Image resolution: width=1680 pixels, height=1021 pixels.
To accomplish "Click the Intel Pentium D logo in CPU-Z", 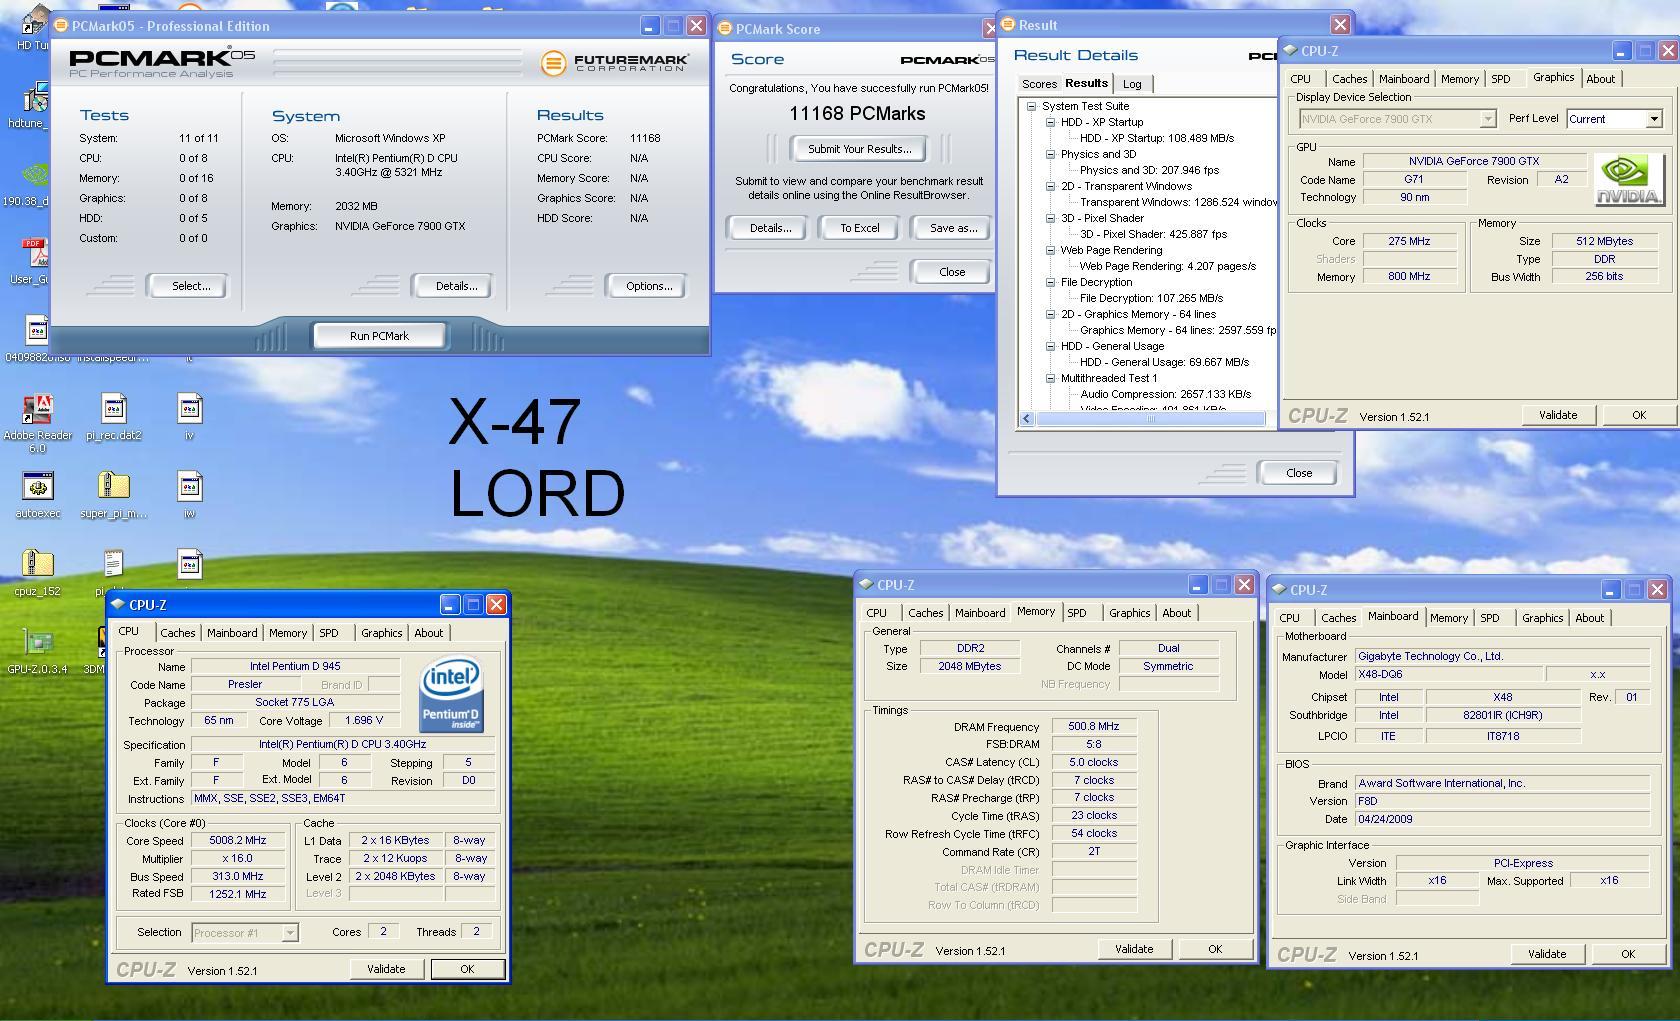I will pos(451,693).
